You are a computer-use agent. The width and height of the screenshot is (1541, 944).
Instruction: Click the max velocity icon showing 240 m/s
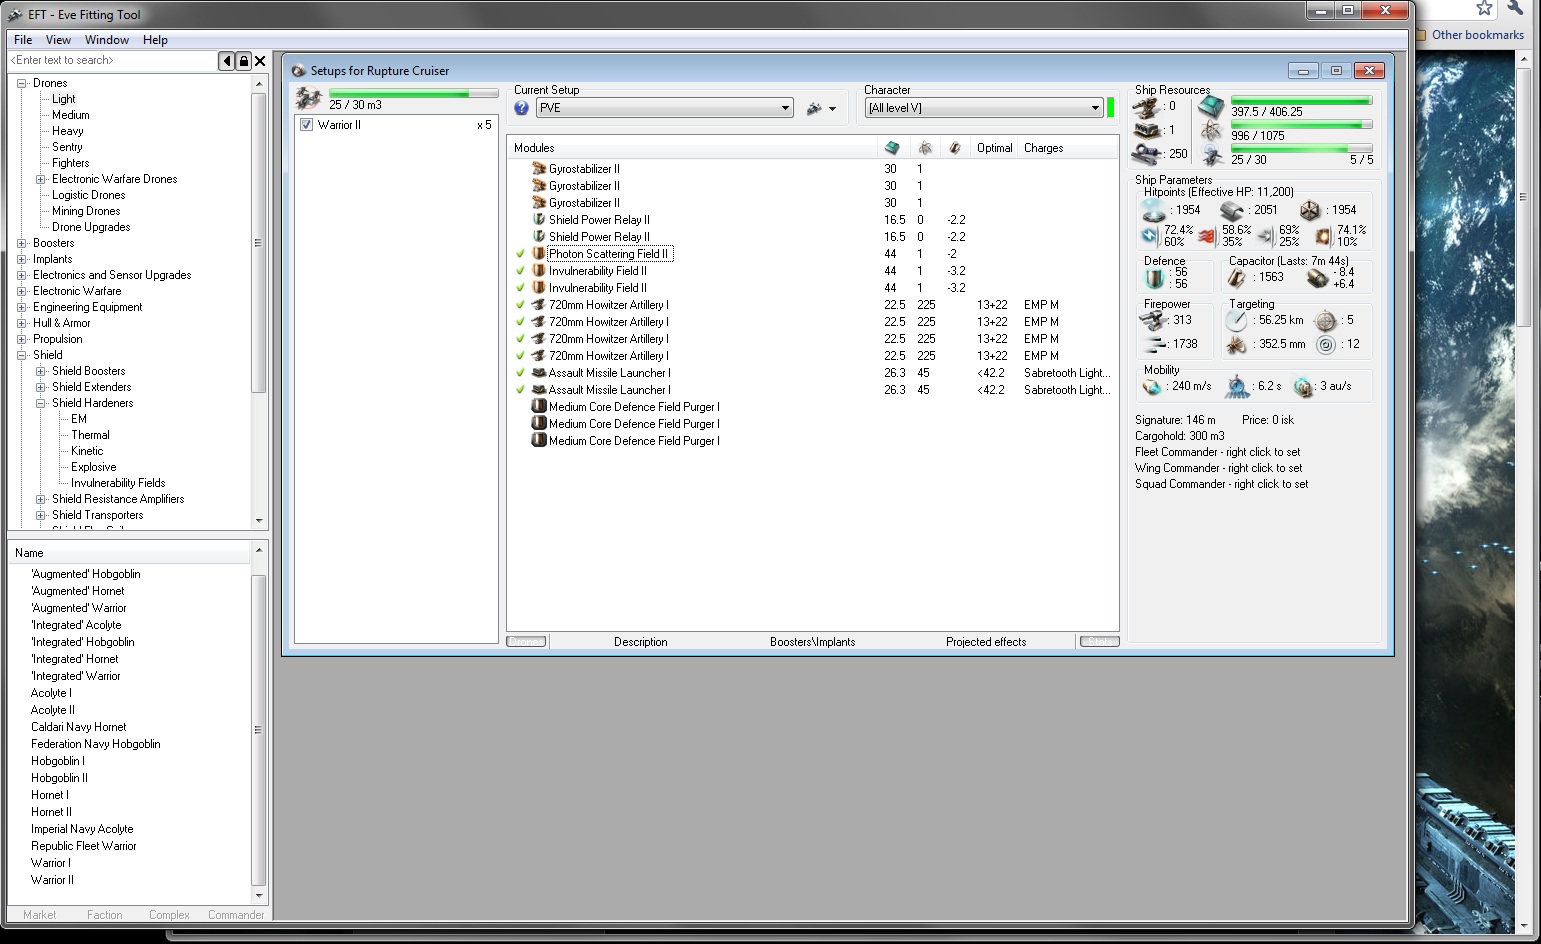point(1154,386)
